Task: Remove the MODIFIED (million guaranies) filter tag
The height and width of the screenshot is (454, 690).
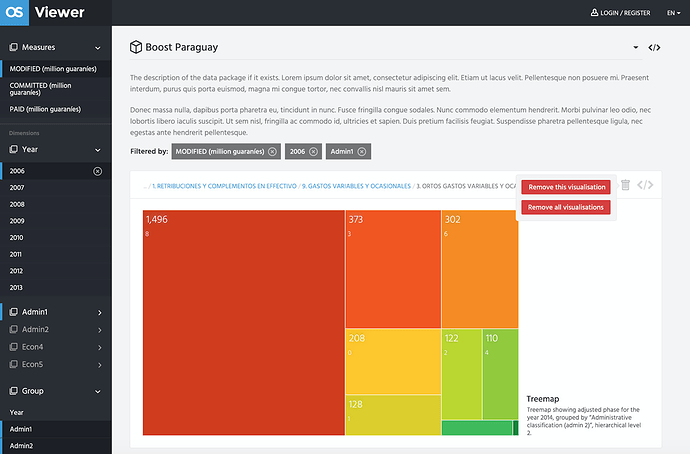Action: (x=272, y=151)
